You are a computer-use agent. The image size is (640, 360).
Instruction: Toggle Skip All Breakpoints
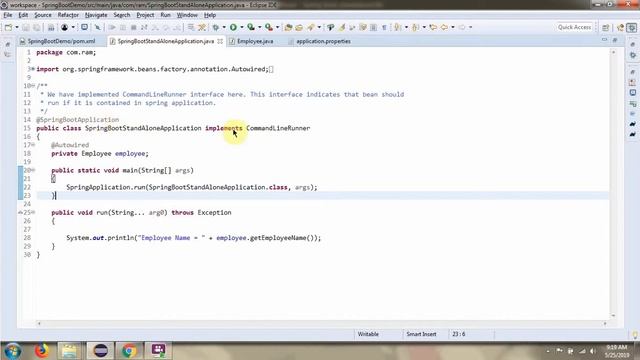[x=98, y=27]
